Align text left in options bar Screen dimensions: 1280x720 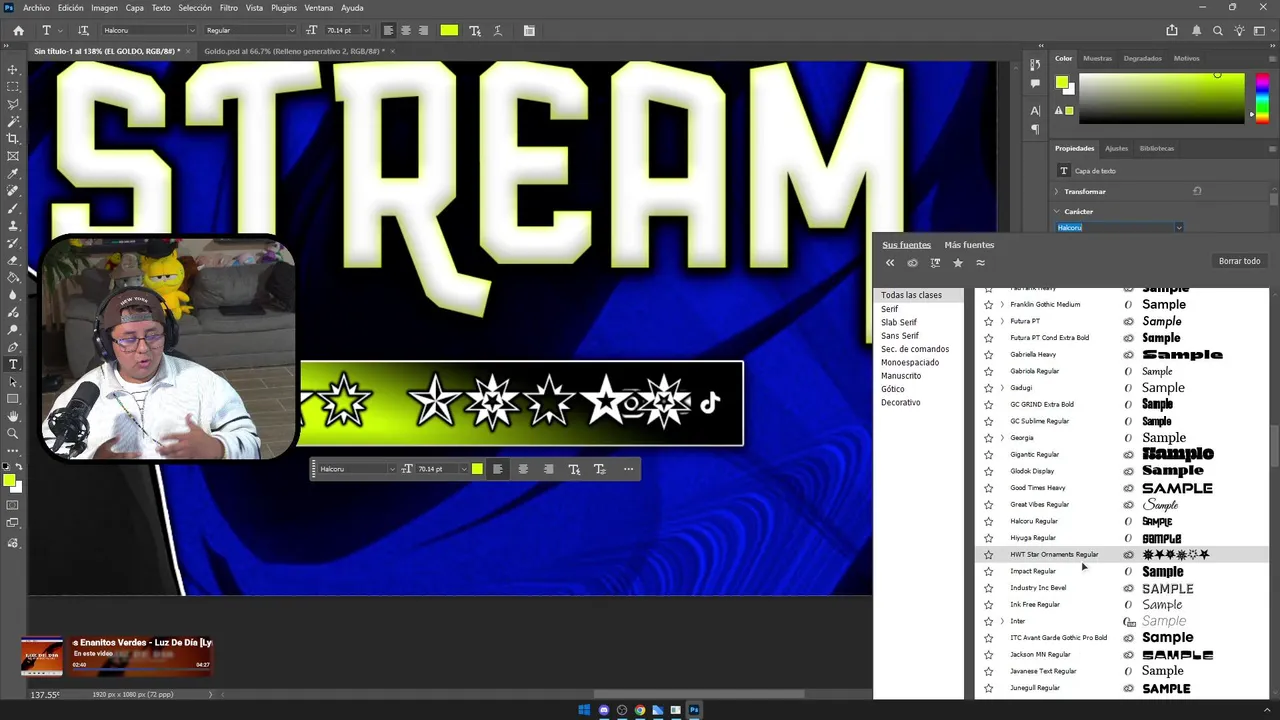pyautogui.click(x=388, y=30)
